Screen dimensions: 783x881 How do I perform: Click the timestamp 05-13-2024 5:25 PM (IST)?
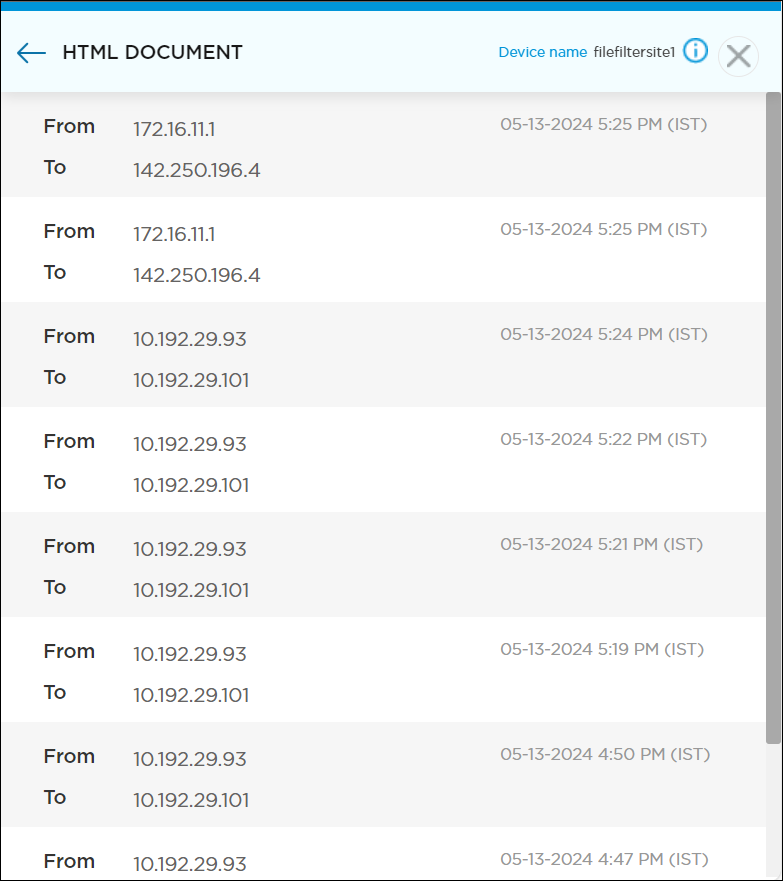[x=603, y=124]
